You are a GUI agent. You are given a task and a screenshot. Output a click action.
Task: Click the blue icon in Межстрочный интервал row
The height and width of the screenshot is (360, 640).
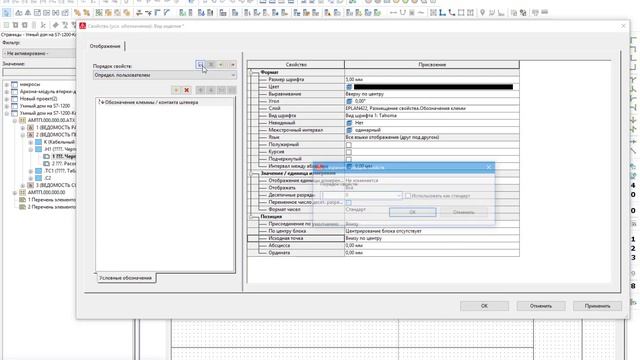pyautogui.click(x=349, y=130)
